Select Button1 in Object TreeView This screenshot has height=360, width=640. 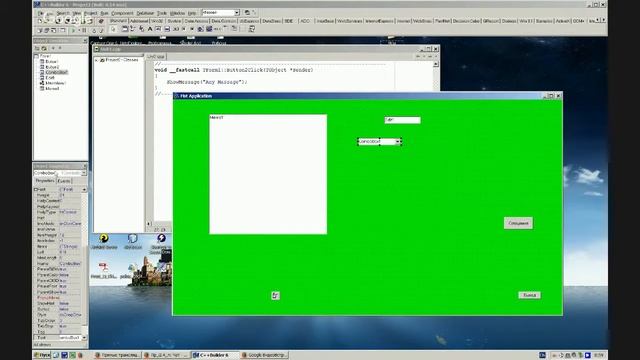[x=52, y=61]
